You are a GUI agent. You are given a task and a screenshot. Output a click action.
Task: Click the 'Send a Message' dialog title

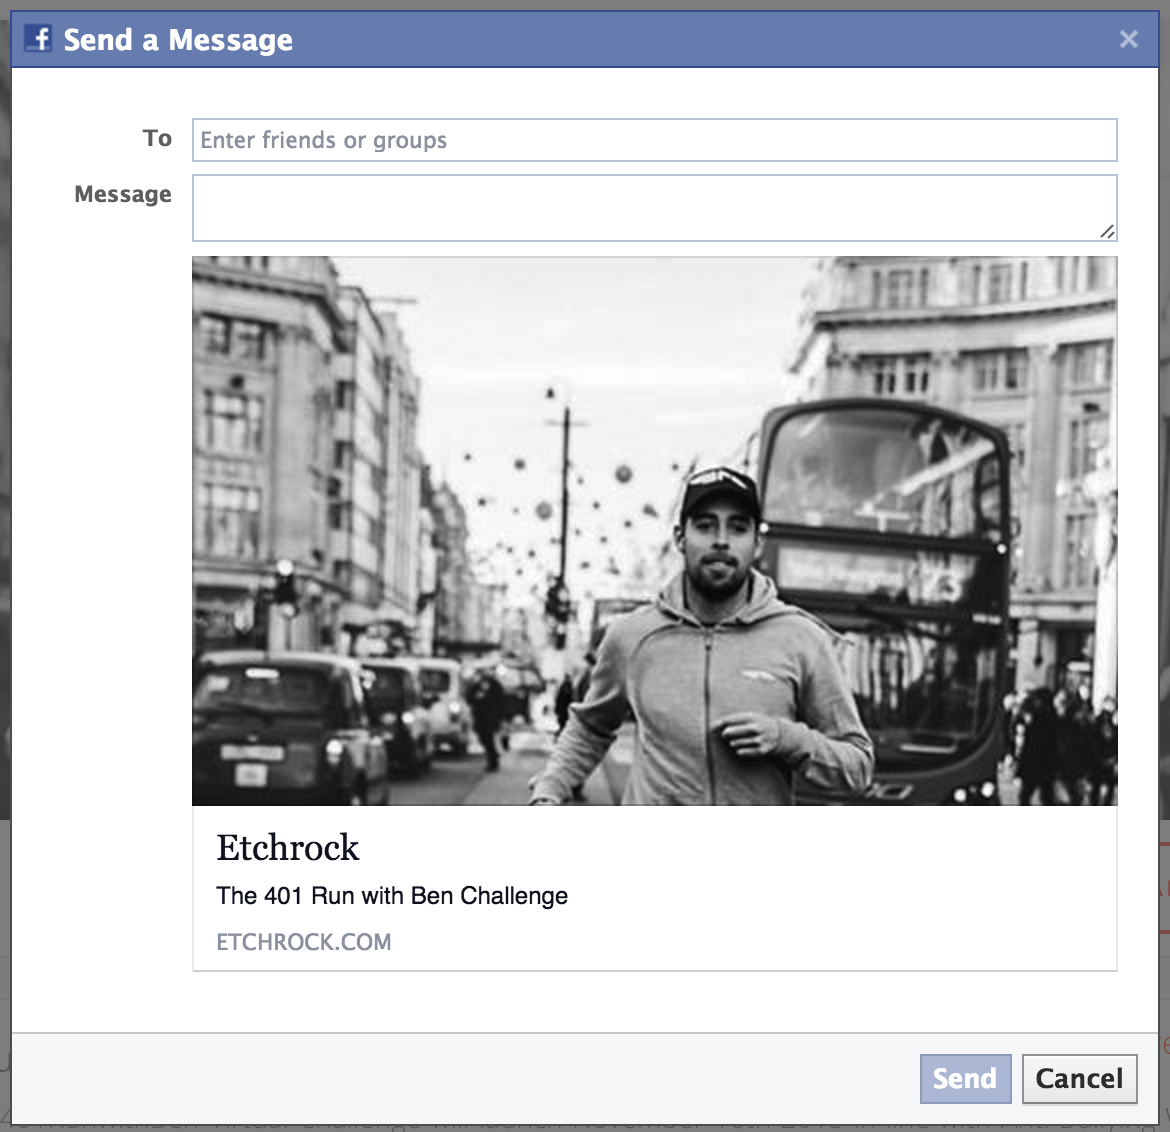tap(178, 40)
